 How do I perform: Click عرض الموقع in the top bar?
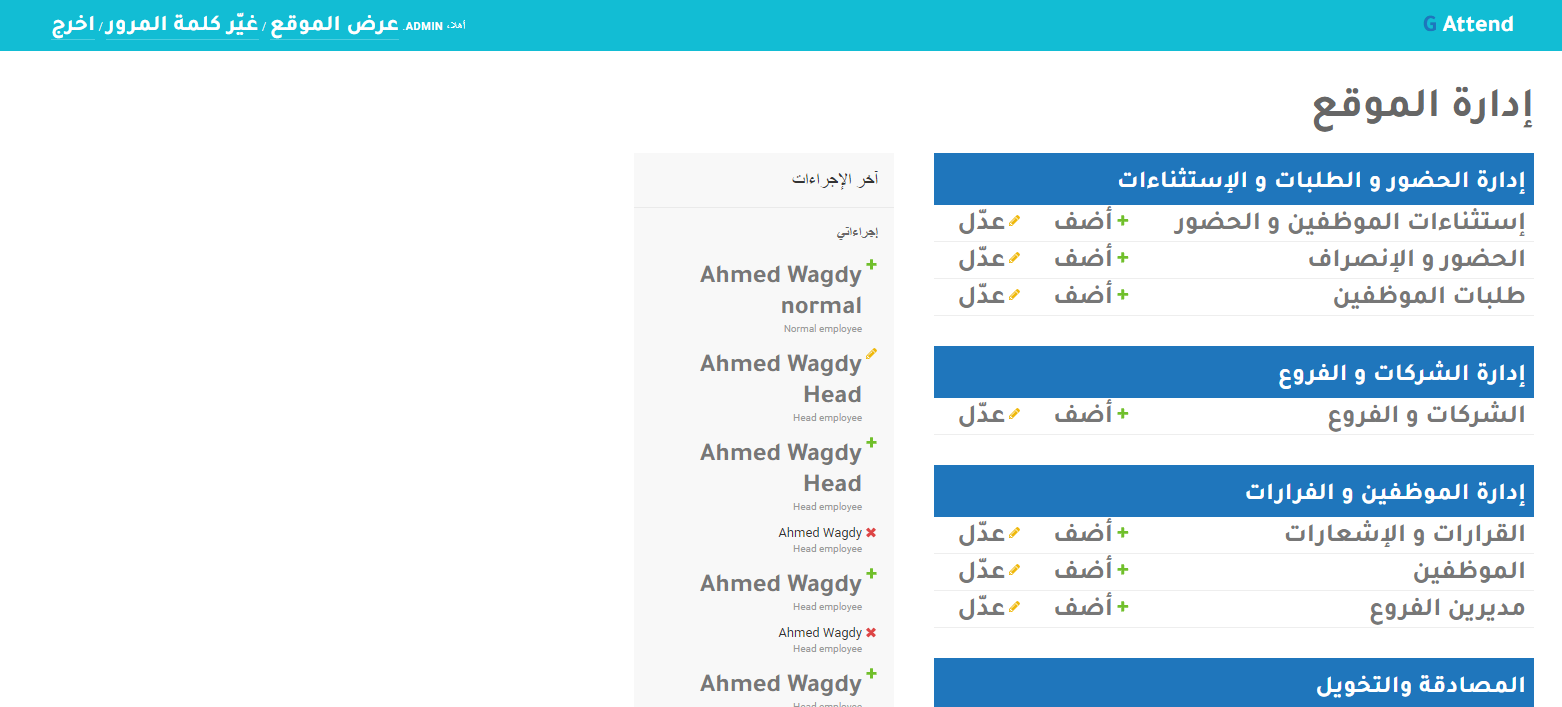pyautogui.click(x=335, y=24)
